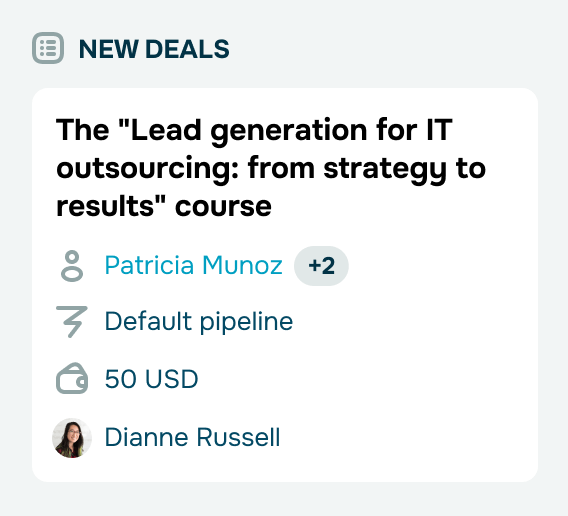The height and width of the screenshot is (516, 568).
Task: Click the Default pipeline label
Action: coord(199,322)
